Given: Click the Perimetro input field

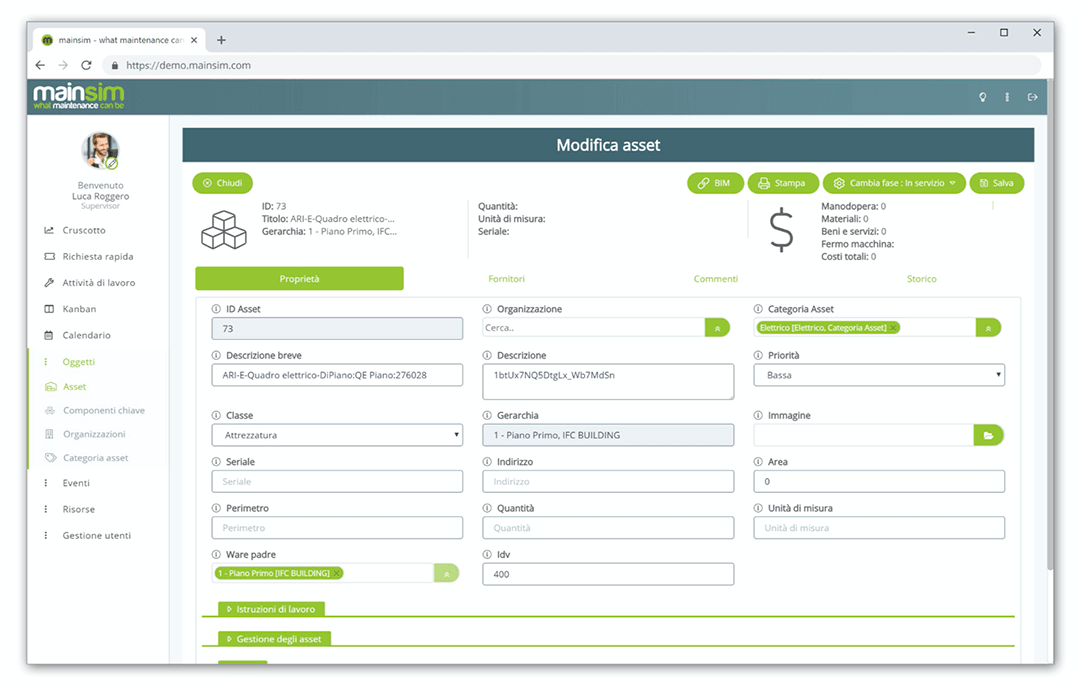Looking at the screenshot, I should point(337,528).
